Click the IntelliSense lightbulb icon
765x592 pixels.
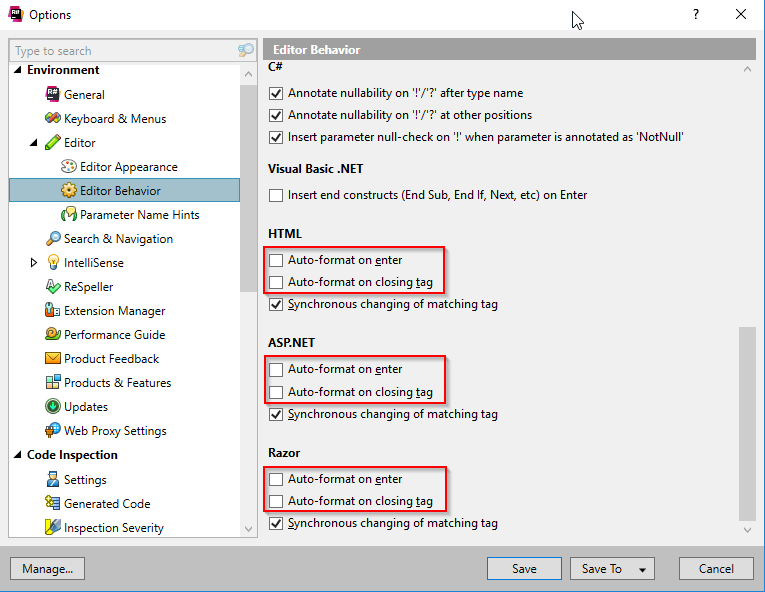(x=53, y=263)
